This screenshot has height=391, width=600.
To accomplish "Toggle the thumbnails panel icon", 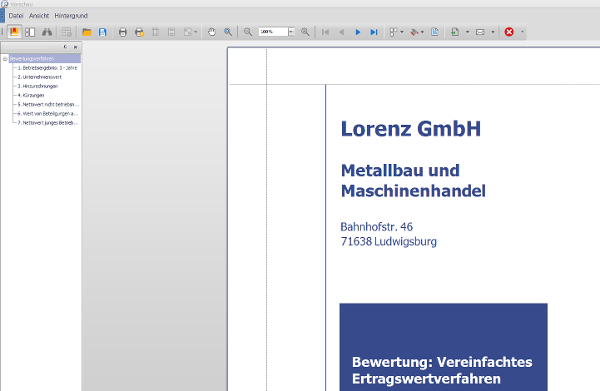I will [30, 32].
